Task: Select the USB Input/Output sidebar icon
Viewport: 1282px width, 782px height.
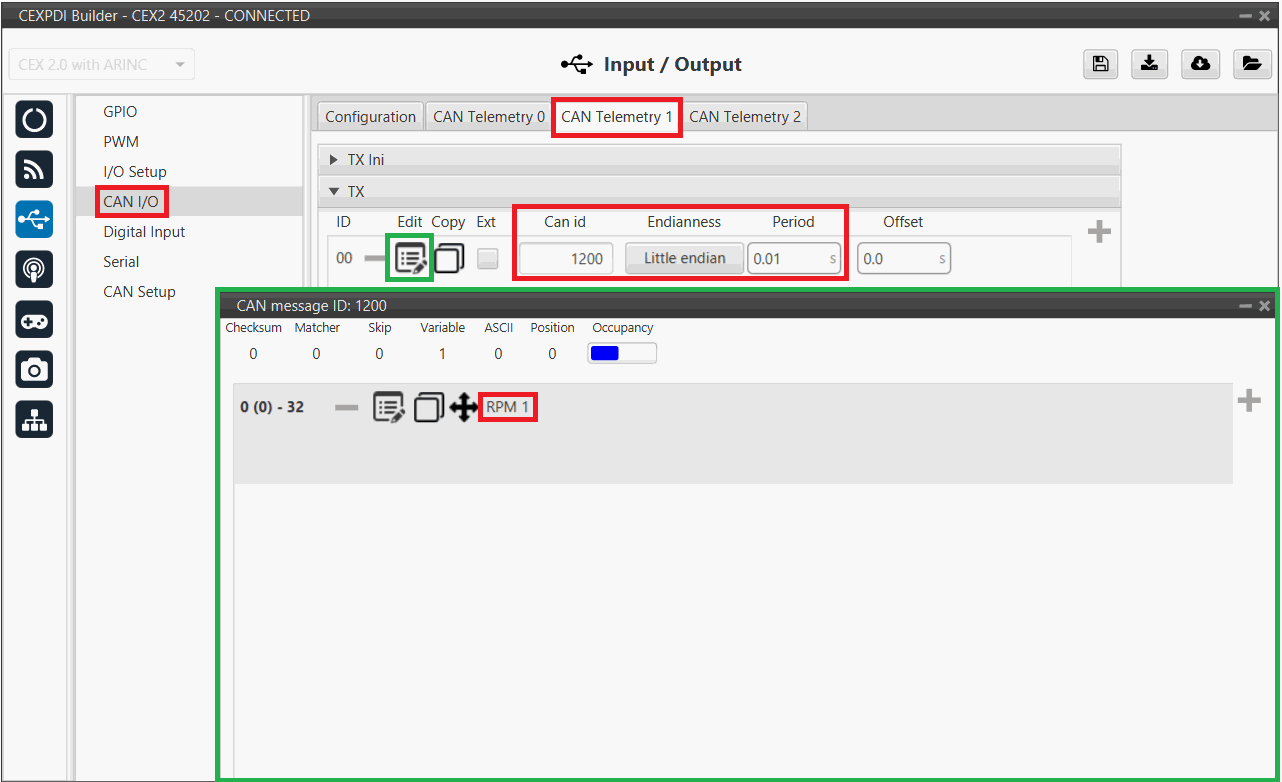Action: click(34, 219)
